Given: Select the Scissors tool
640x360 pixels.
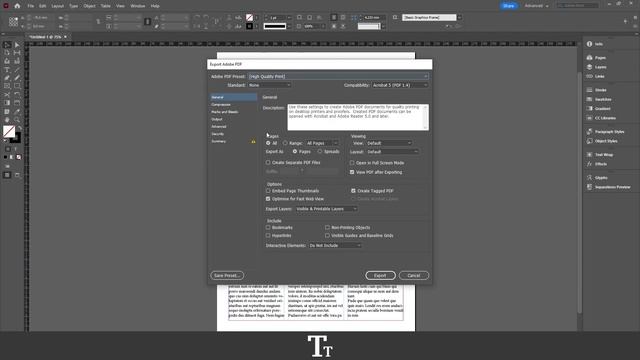Looking at the screenshot, I should tap(7, 95).
